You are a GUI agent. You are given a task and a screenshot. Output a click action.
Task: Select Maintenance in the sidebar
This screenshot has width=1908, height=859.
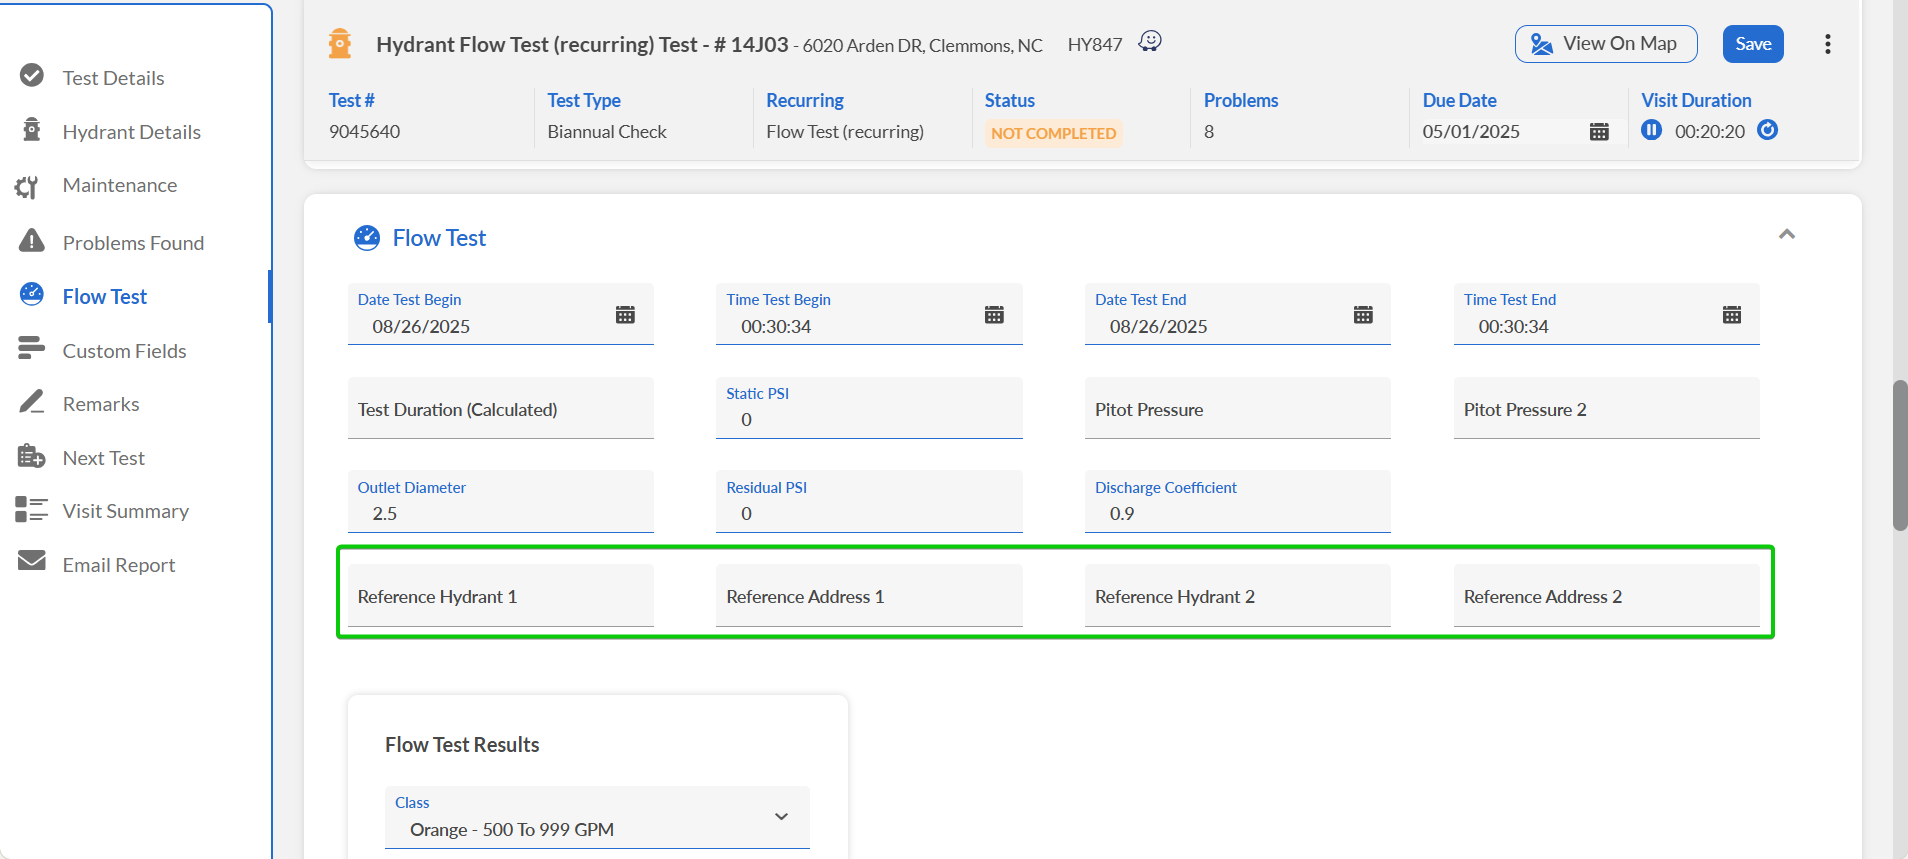coord(119,185)
